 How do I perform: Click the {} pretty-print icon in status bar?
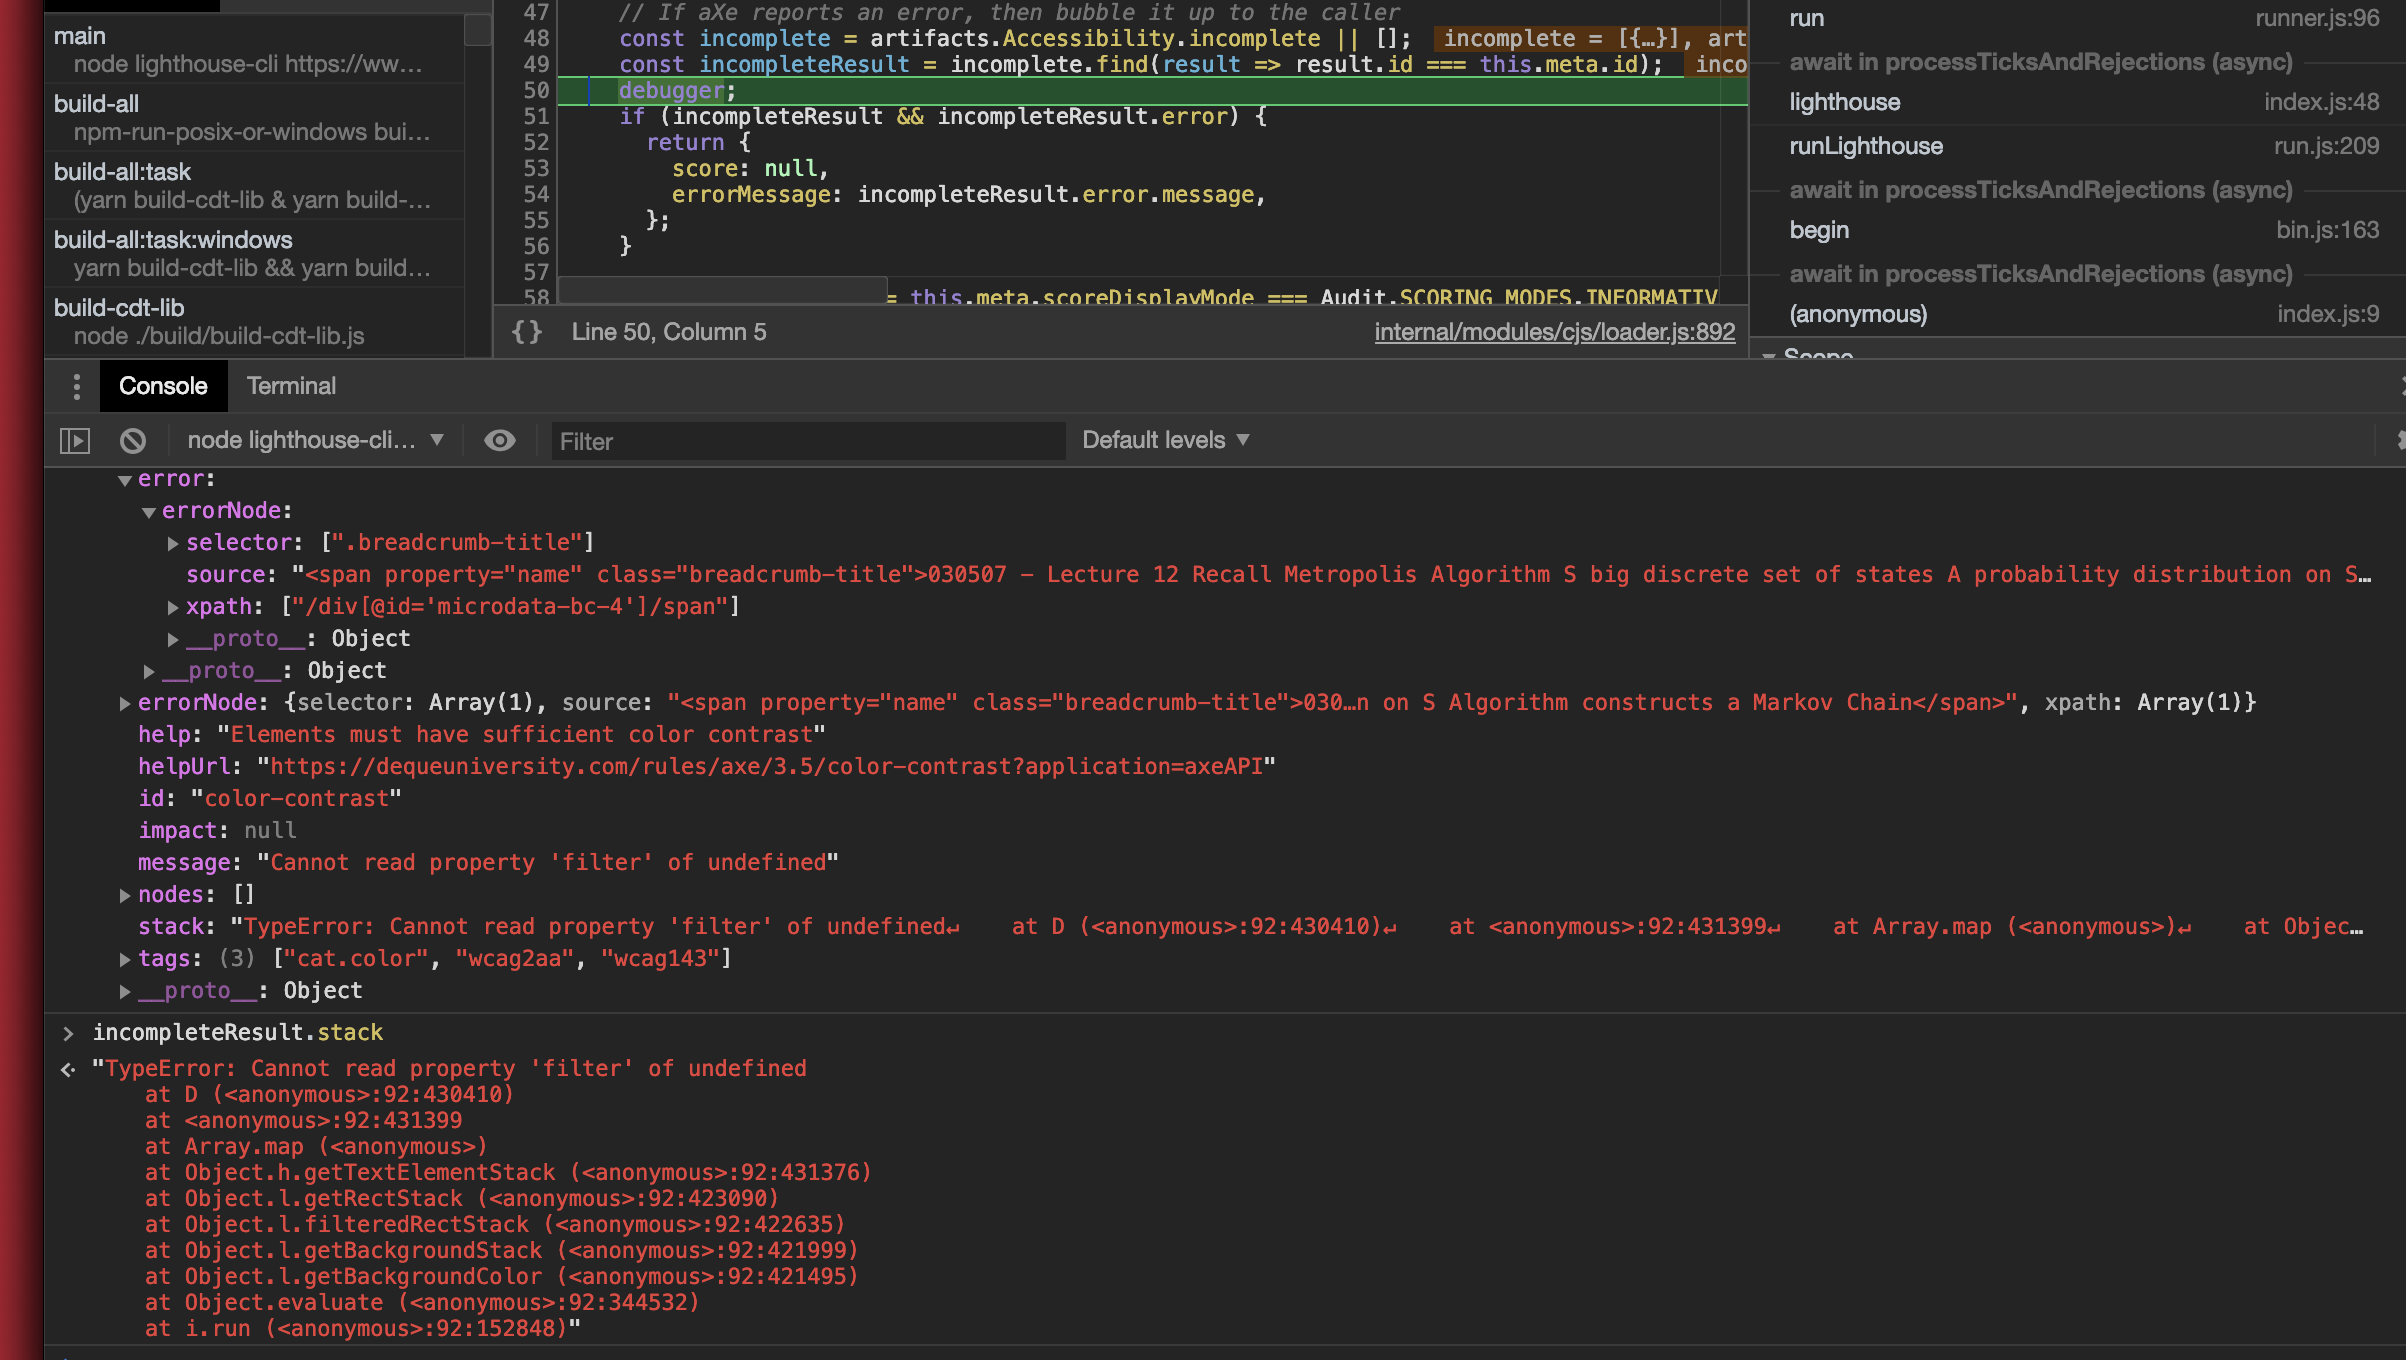pyautogui.click(x=529, y=331)
